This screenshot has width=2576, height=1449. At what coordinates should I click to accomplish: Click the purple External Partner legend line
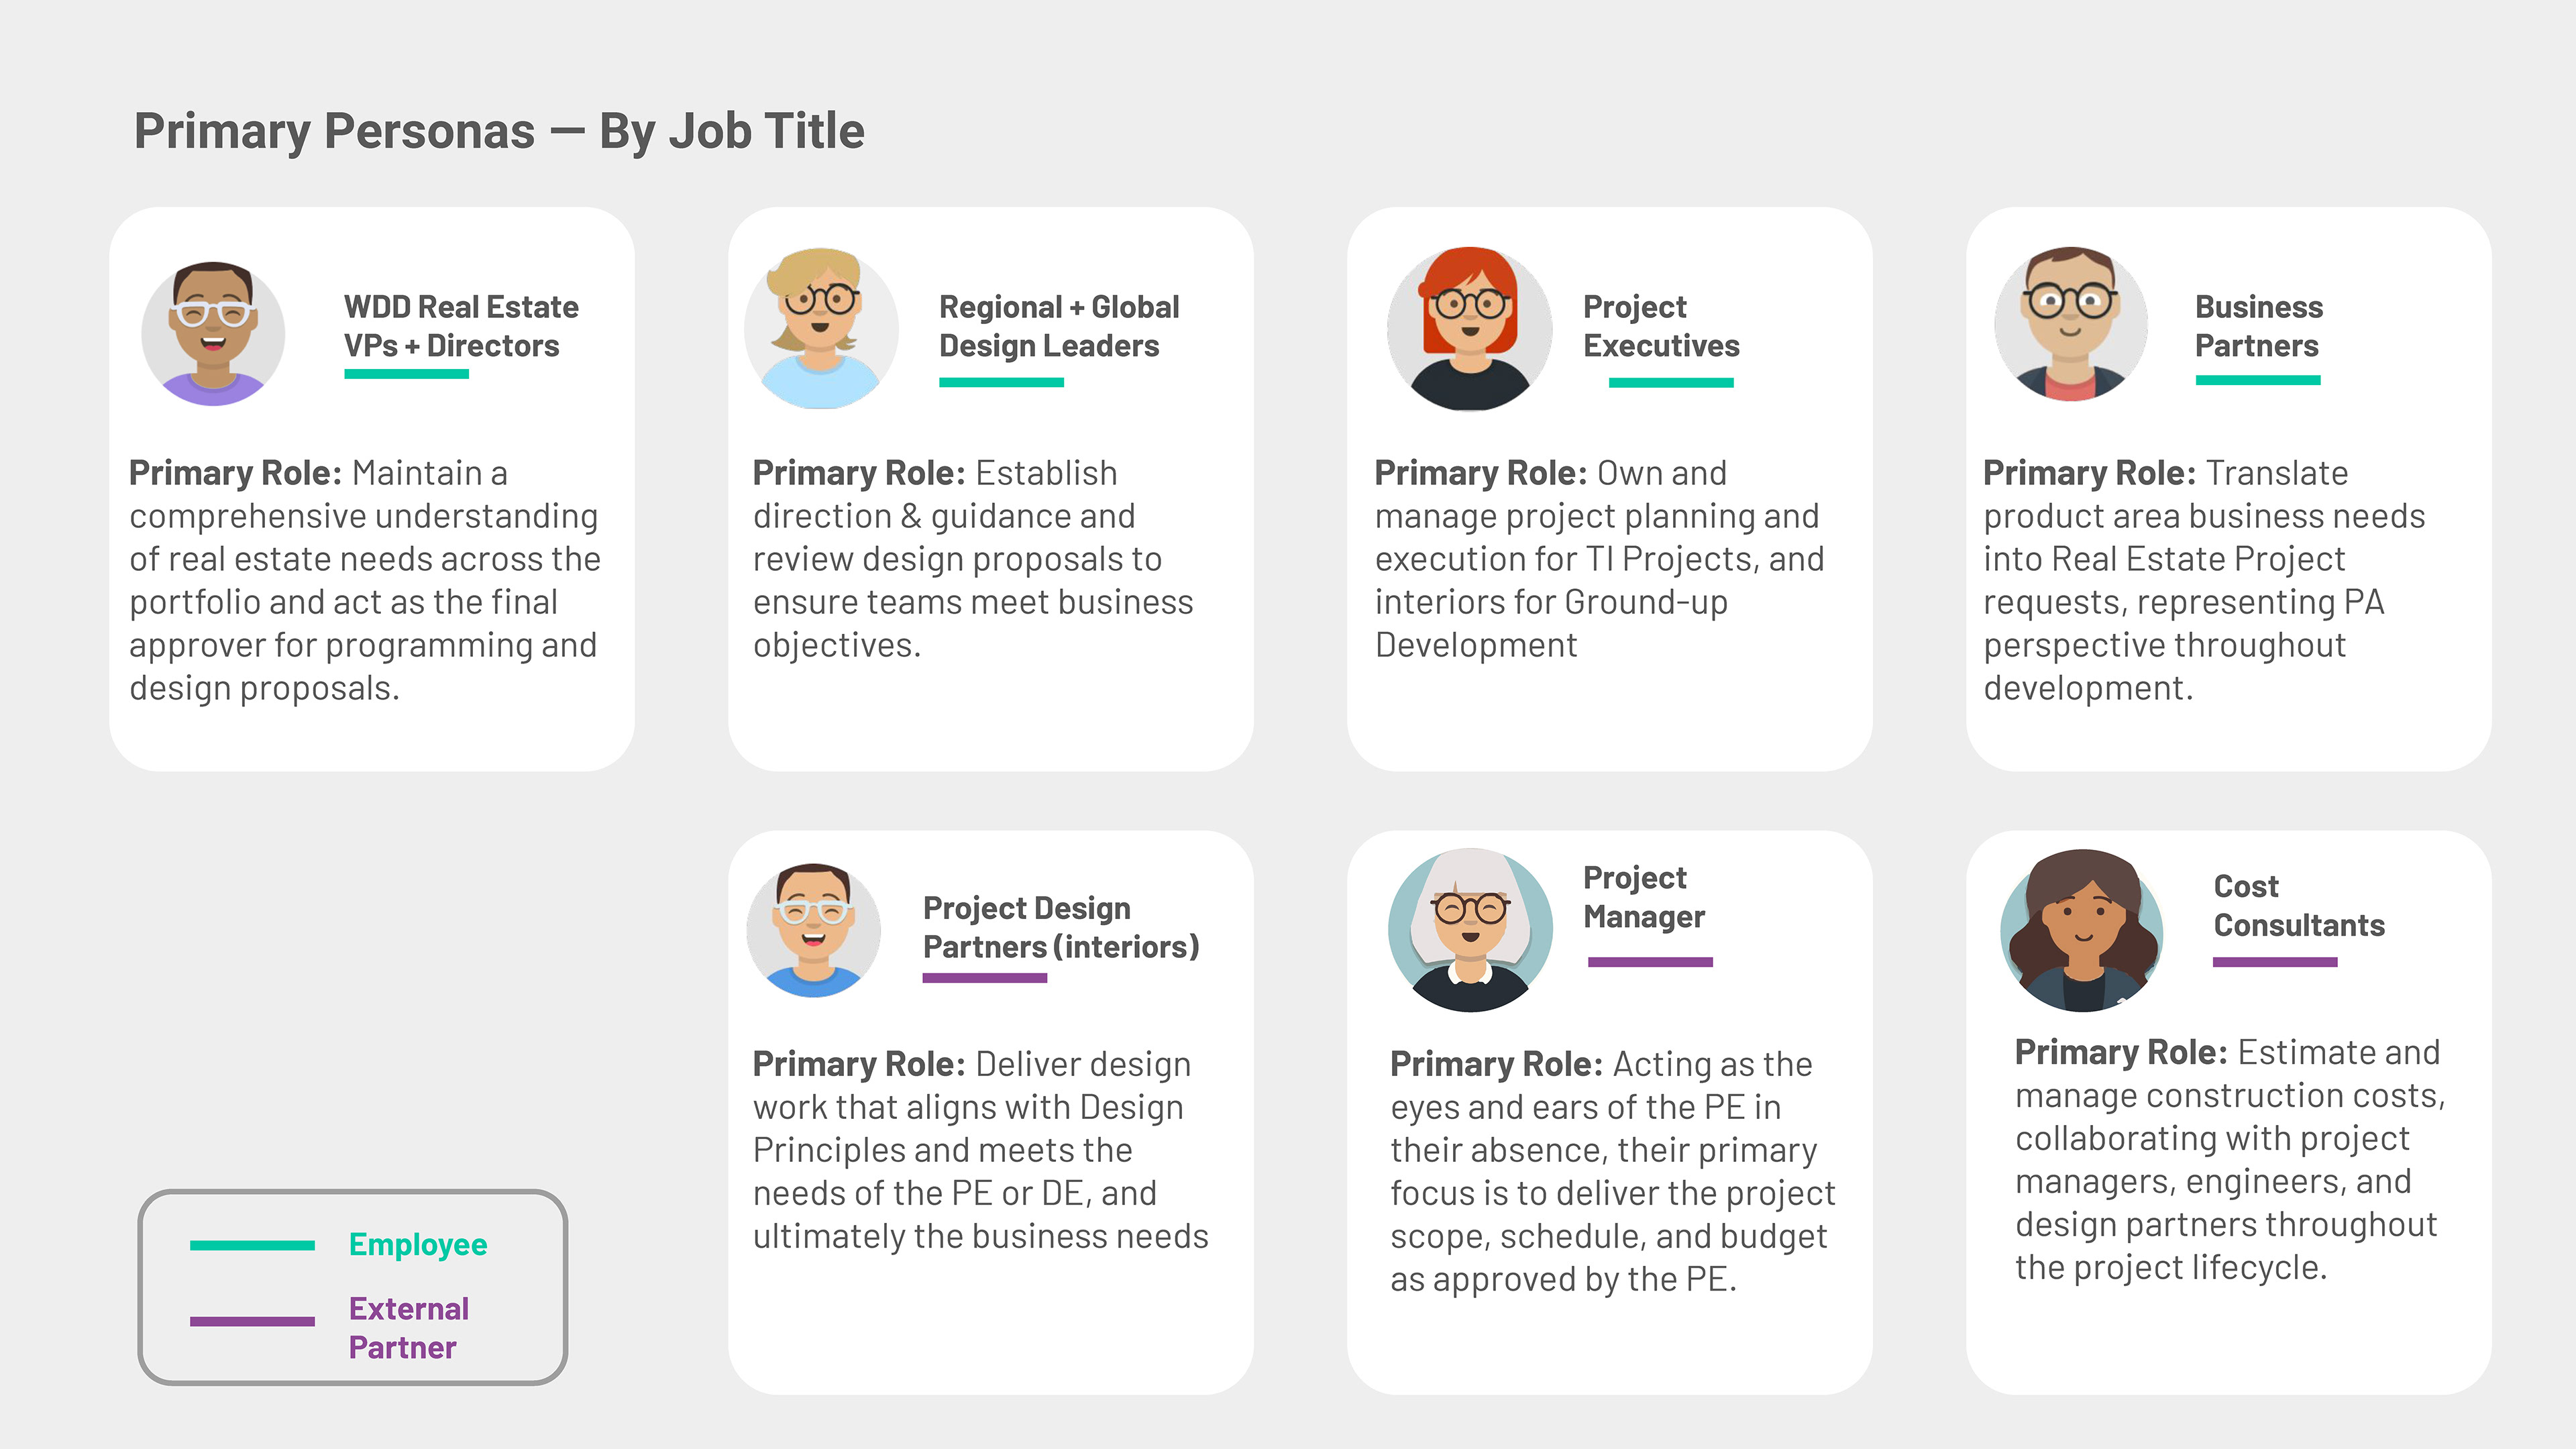(252, 1321)
